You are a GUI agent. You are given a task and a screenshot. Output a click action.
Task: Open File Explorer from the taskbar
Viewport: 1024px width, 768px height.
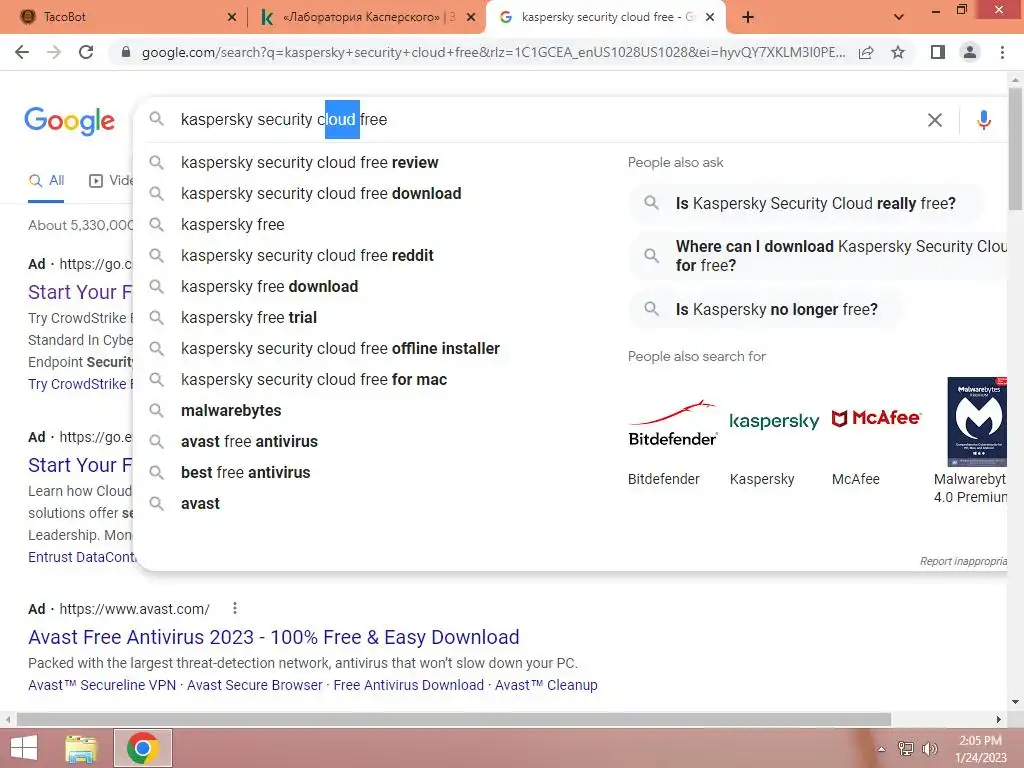[x=82, y=748]
